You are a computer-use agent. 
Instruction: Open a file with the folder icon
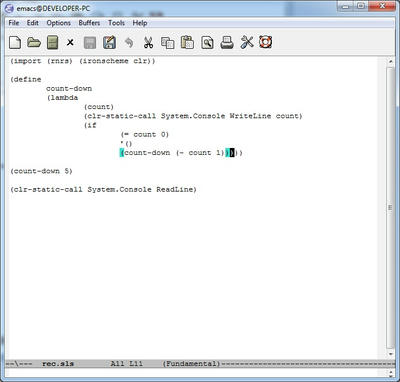[x=34, y=43]
